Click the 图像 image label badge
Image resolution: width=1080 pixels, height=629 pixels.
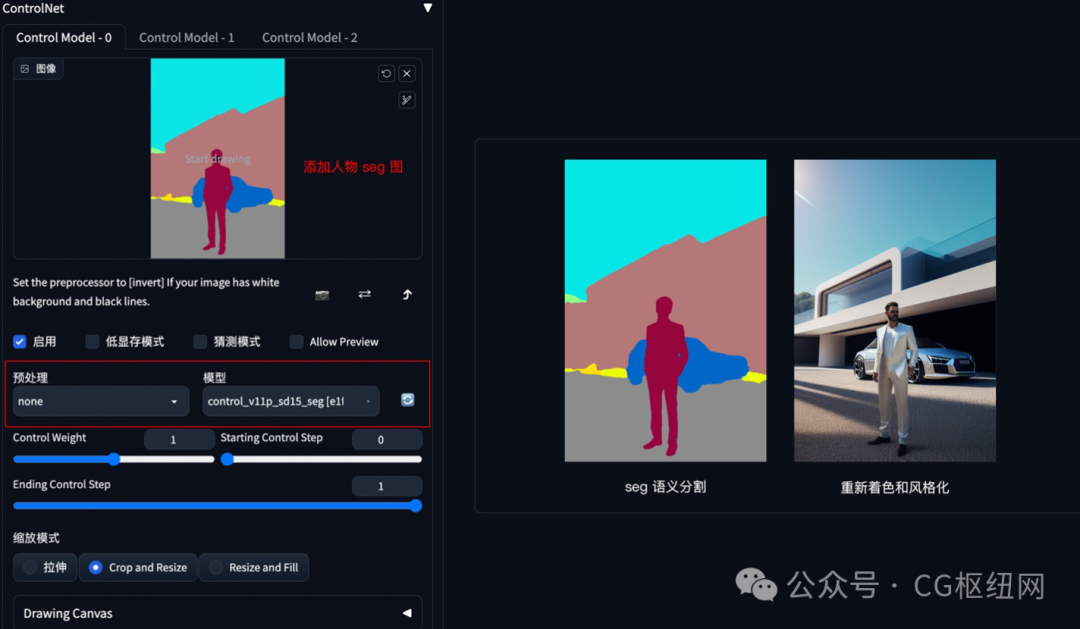[x=39, y=68]
